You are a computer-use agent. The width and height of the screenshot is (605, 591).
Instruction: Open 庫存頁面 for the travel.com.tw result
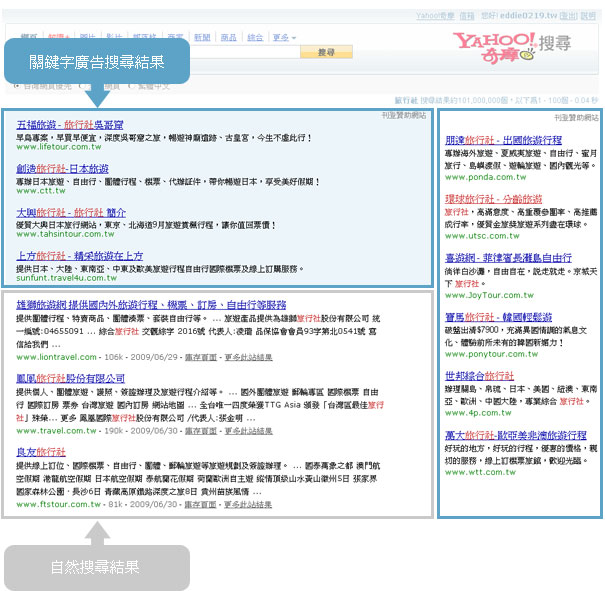click(201, 431)
